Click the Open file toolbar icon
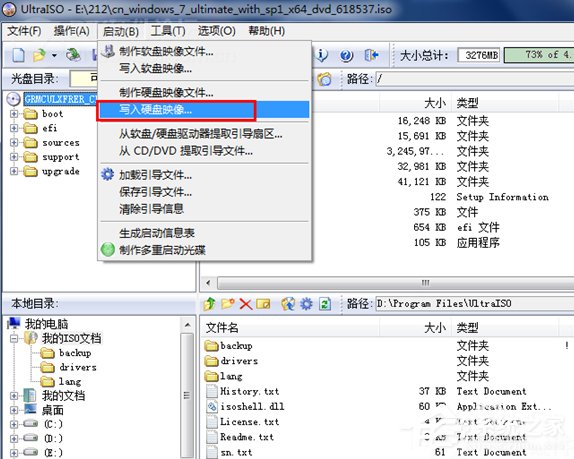 (x=39, y=55)
